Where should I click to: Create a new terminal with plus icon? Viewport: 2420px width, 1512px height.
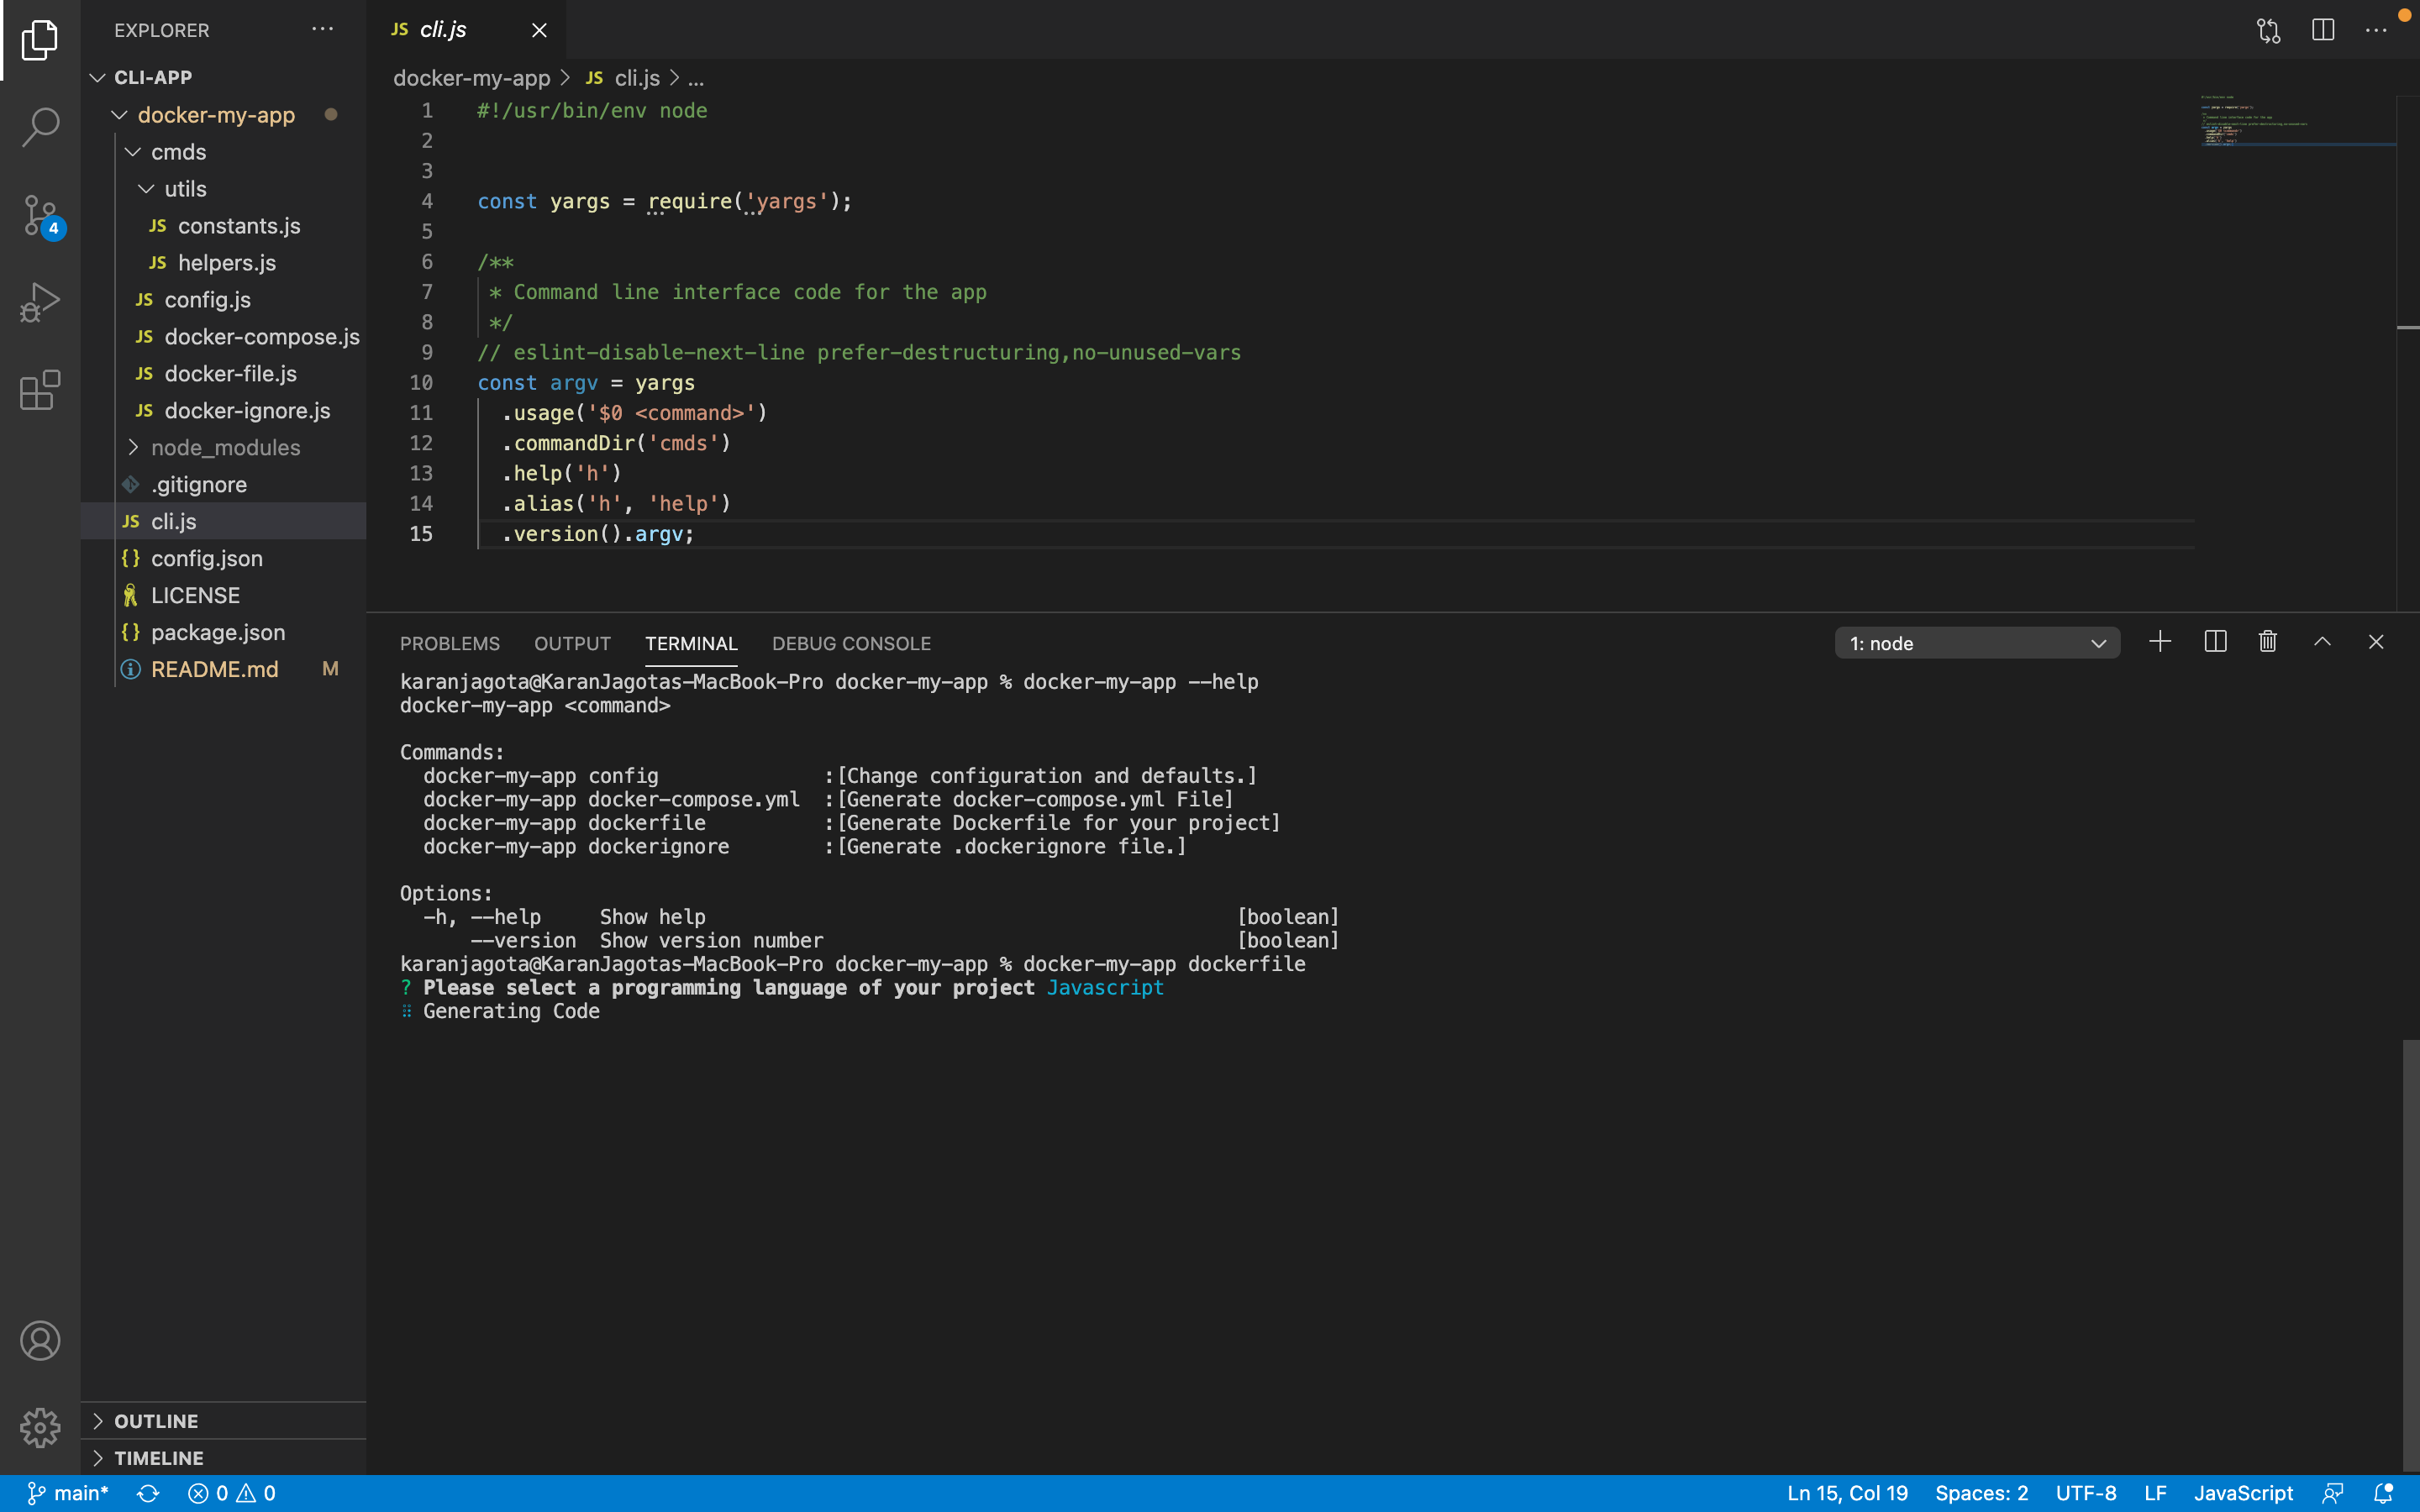click(x=2160, y=642)
